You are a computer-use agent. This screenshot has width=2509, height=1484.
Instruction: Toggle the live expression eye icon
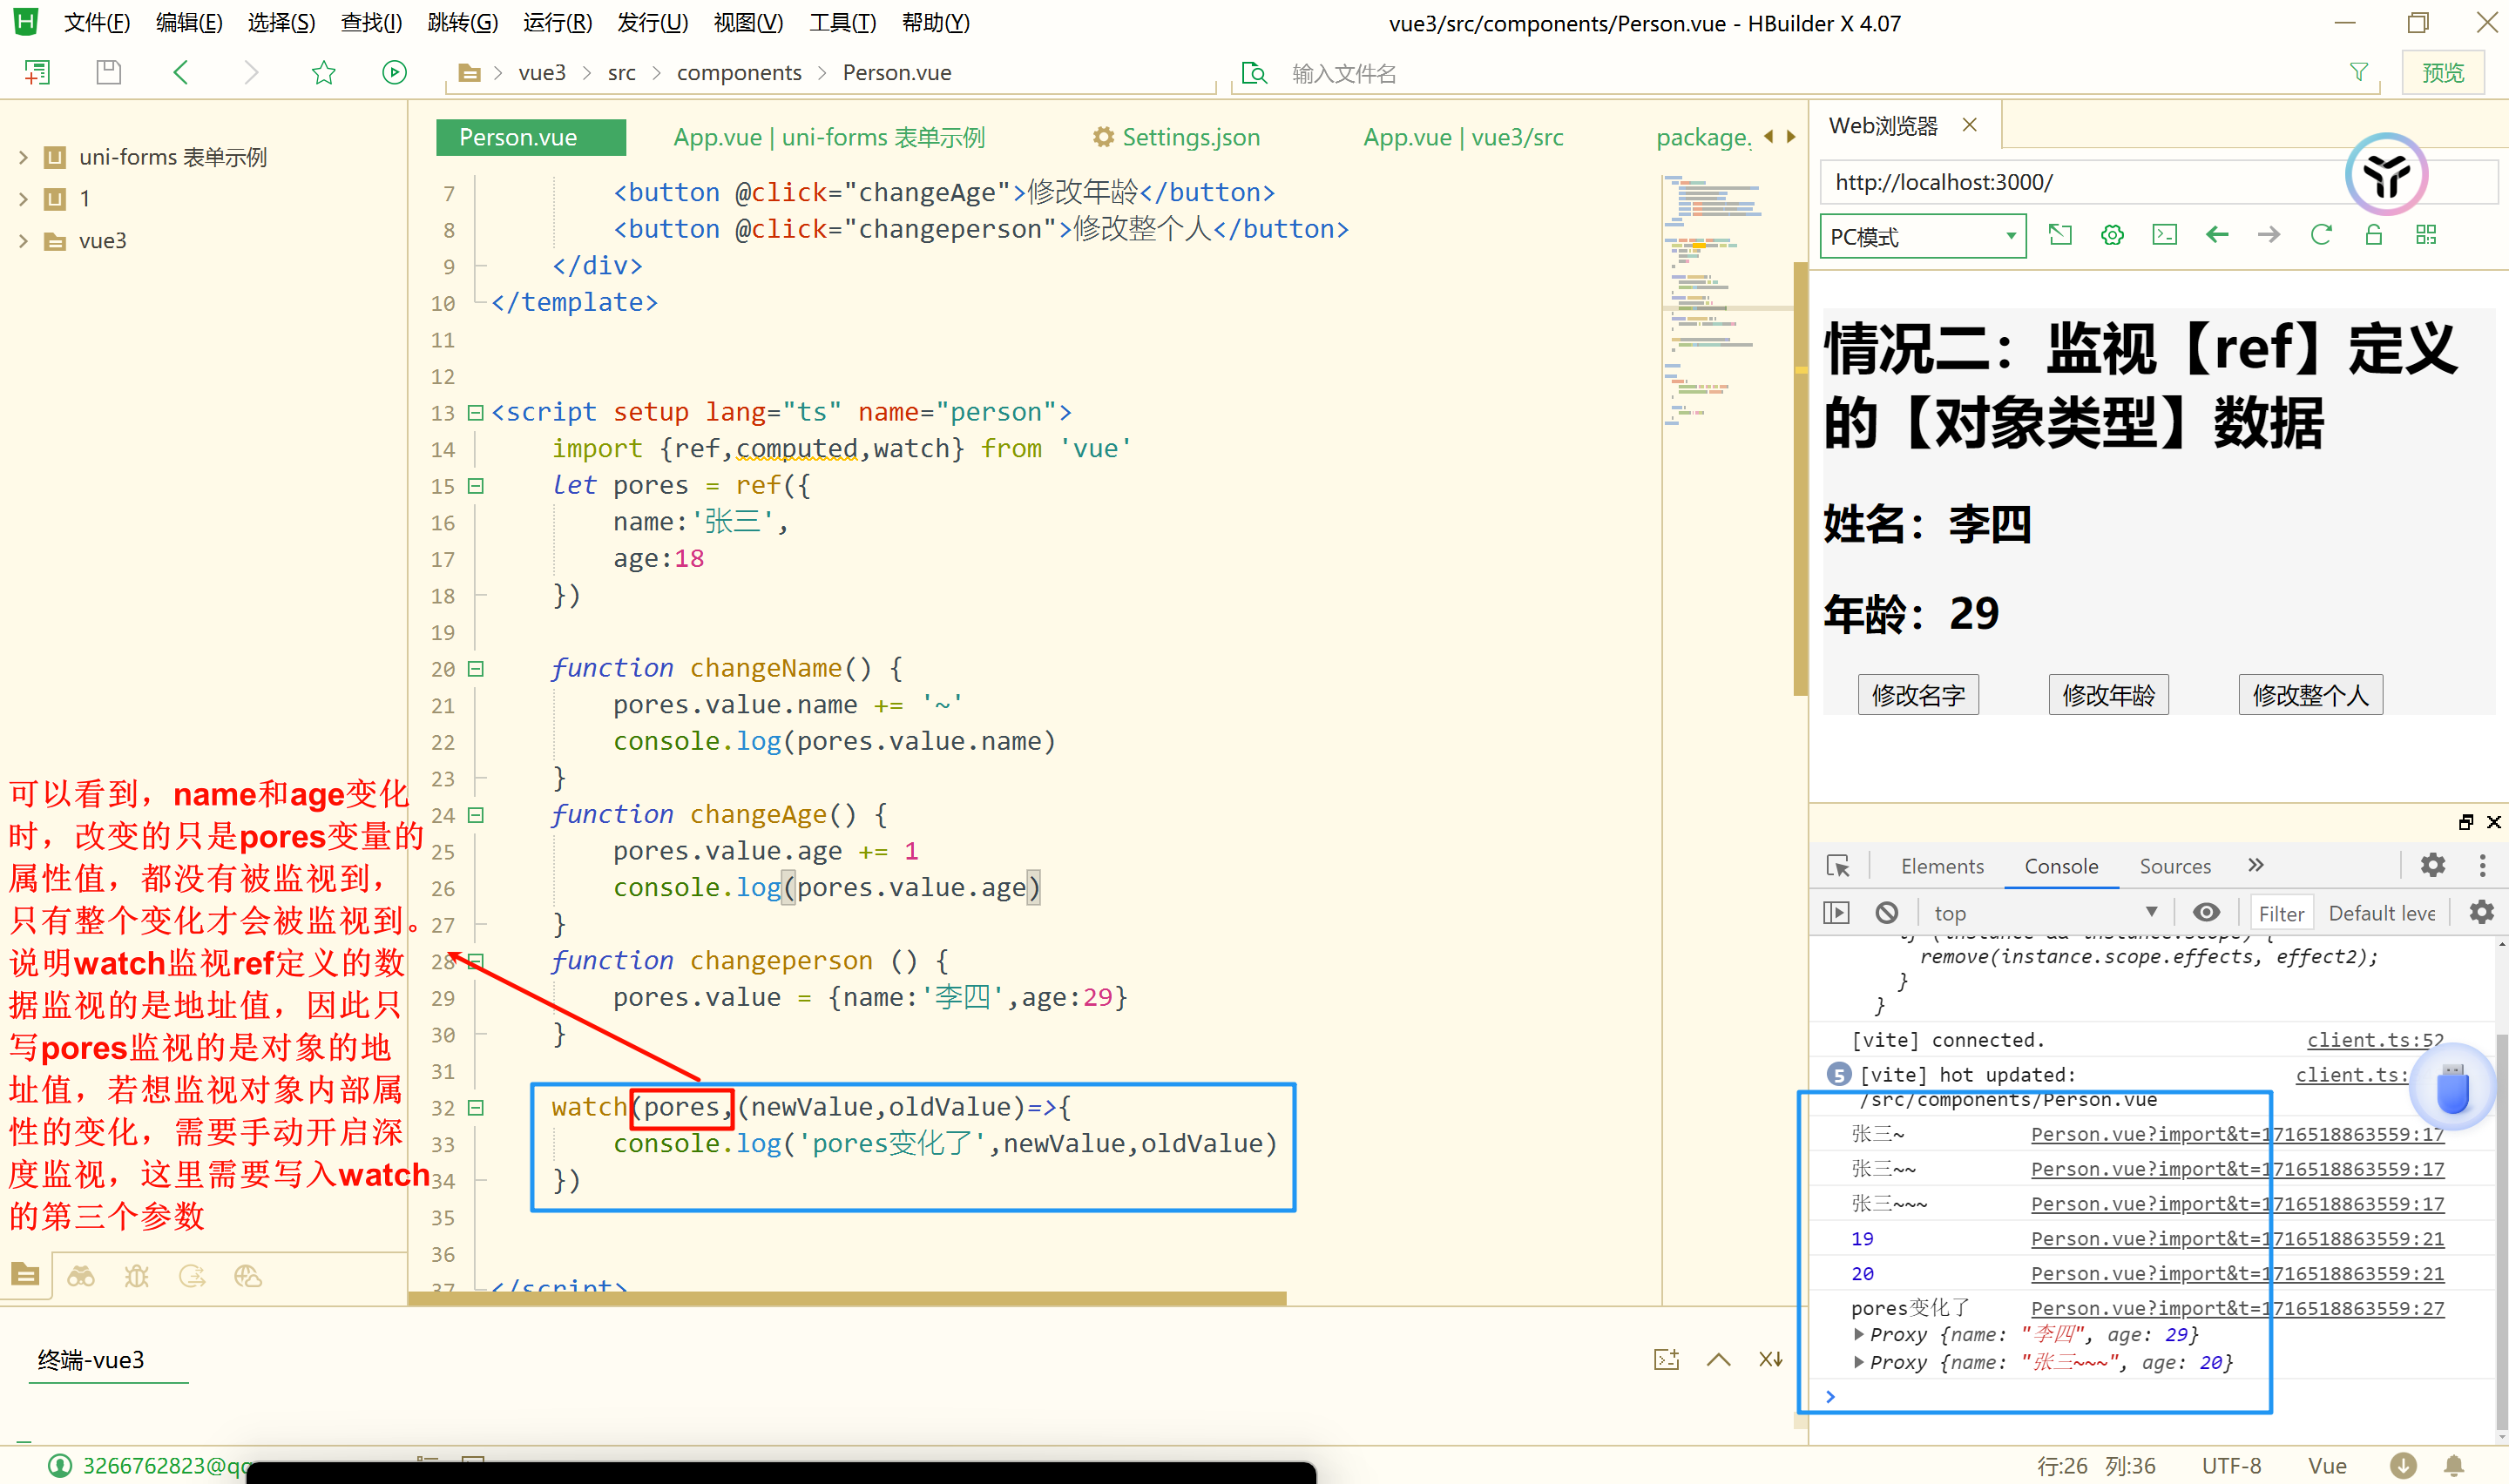(x=2206, y=912)
